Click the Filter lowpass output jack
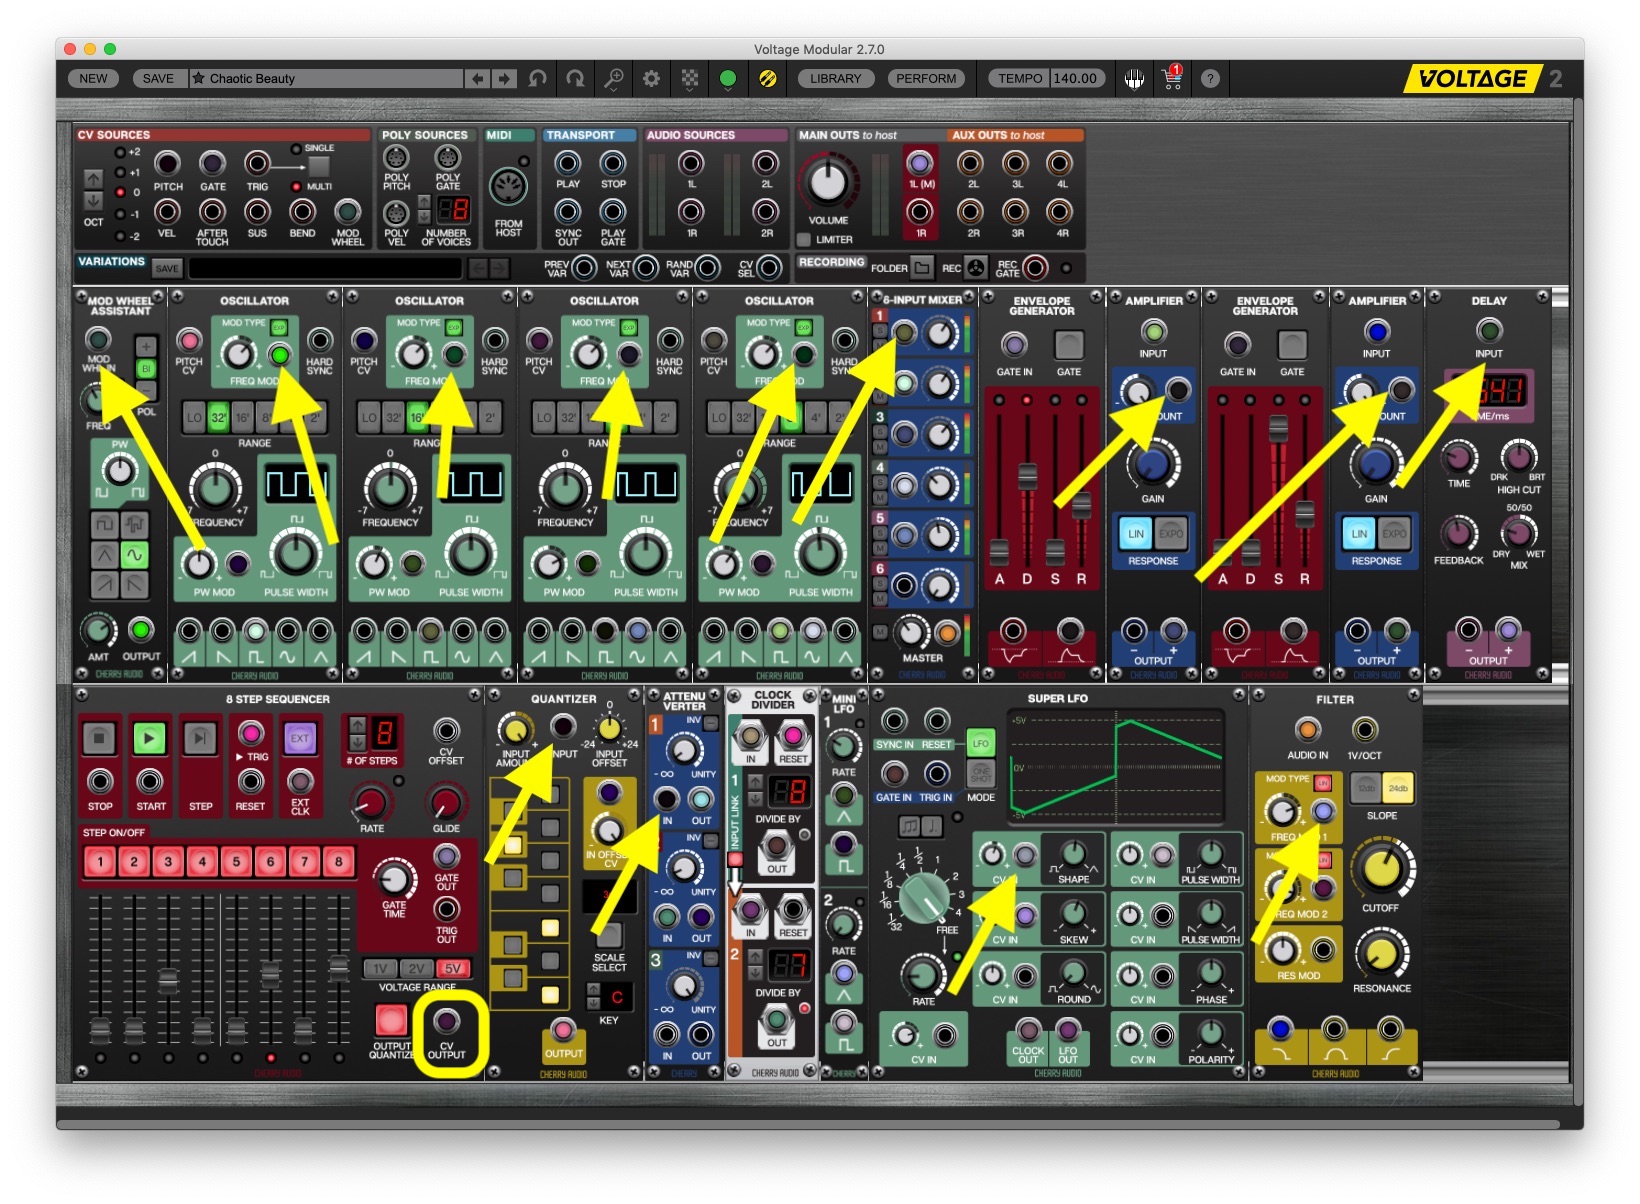 pyautogui.click(x=1279, y=1028)
